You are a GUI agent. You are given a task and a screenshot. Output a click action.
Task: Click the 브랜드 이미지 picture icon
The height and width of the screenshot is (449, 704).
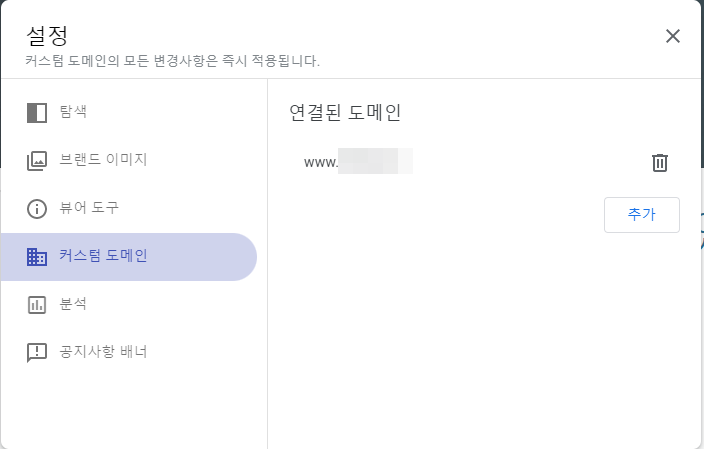[37, 161]
